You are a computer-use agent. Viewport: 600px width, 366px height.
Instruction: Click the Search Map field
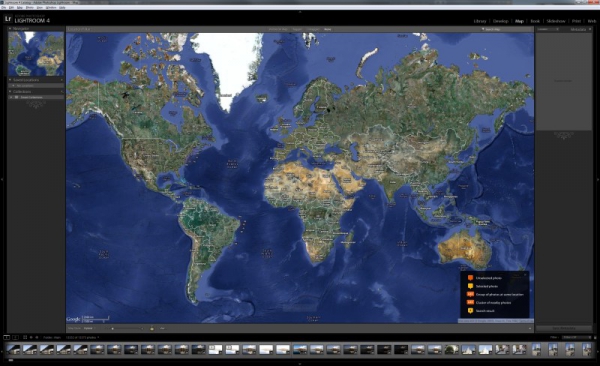tap(506, 29)
